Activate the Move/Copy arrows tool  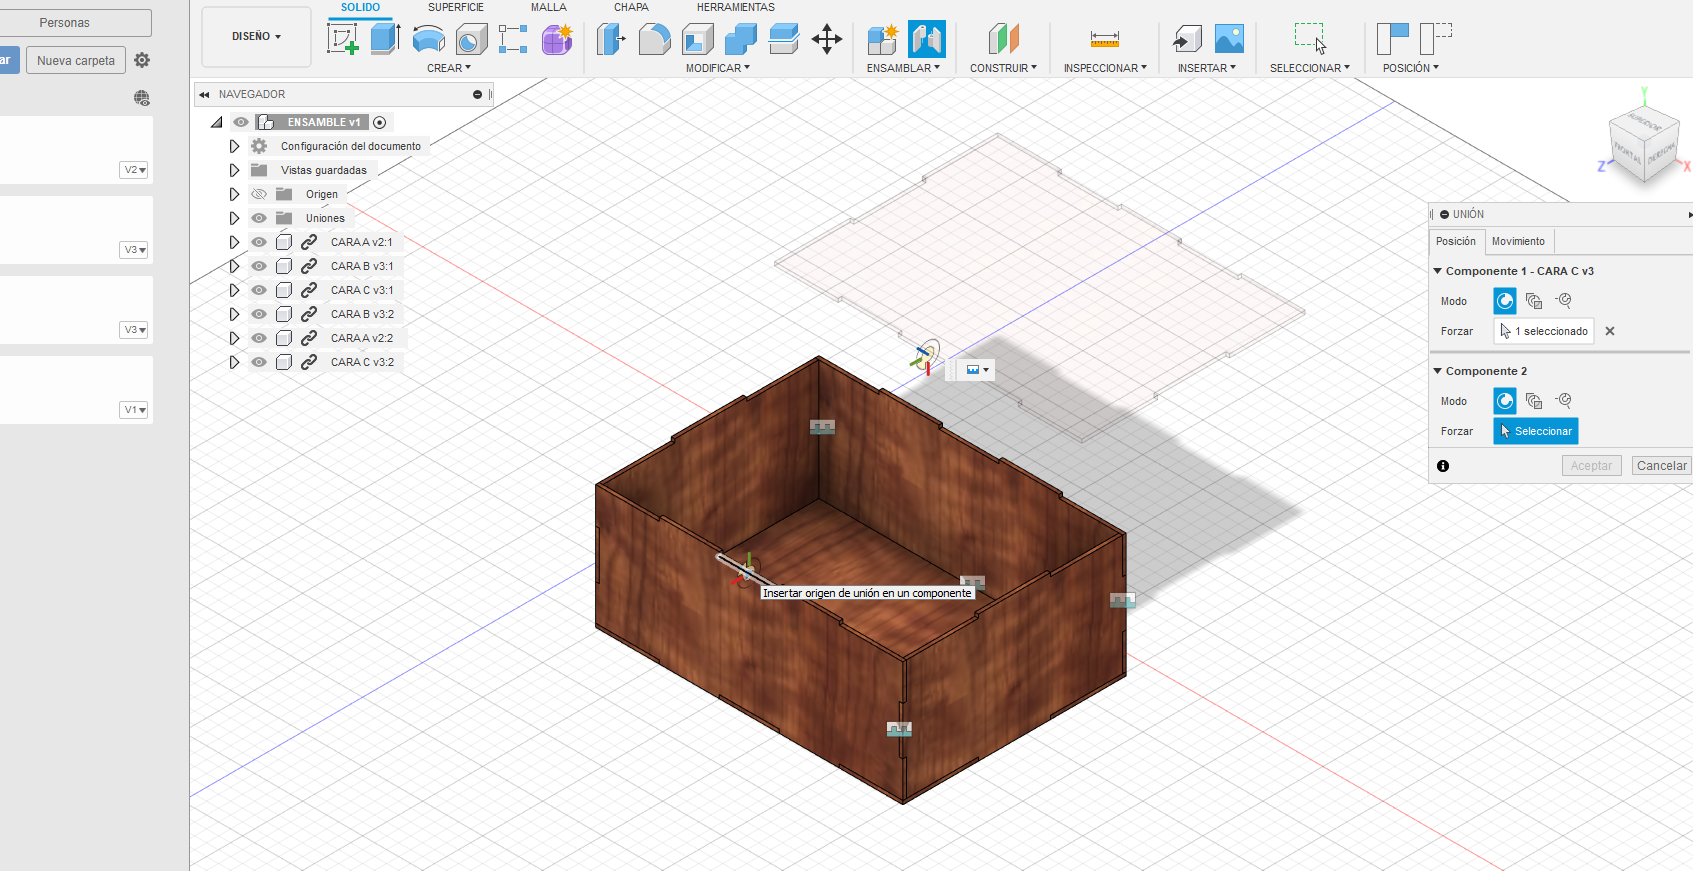827,39
